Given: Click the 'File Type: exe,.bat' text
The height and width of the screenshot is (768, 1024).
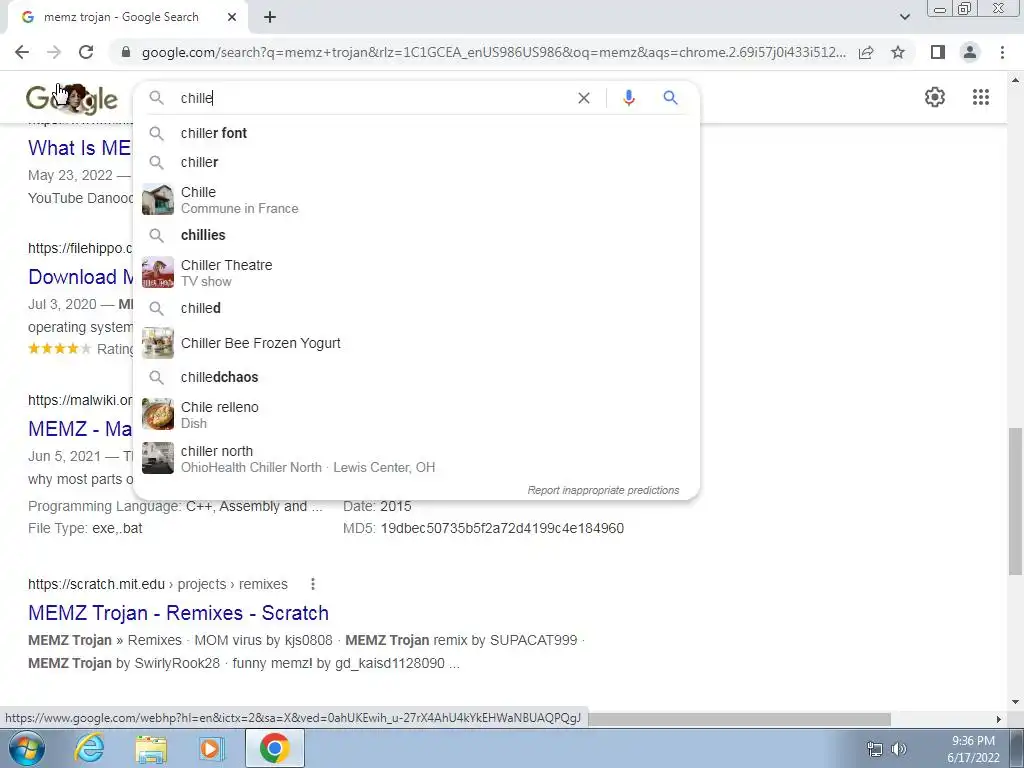Looking at the screenshot, I should pyautogui.click(x=85, y=528).
